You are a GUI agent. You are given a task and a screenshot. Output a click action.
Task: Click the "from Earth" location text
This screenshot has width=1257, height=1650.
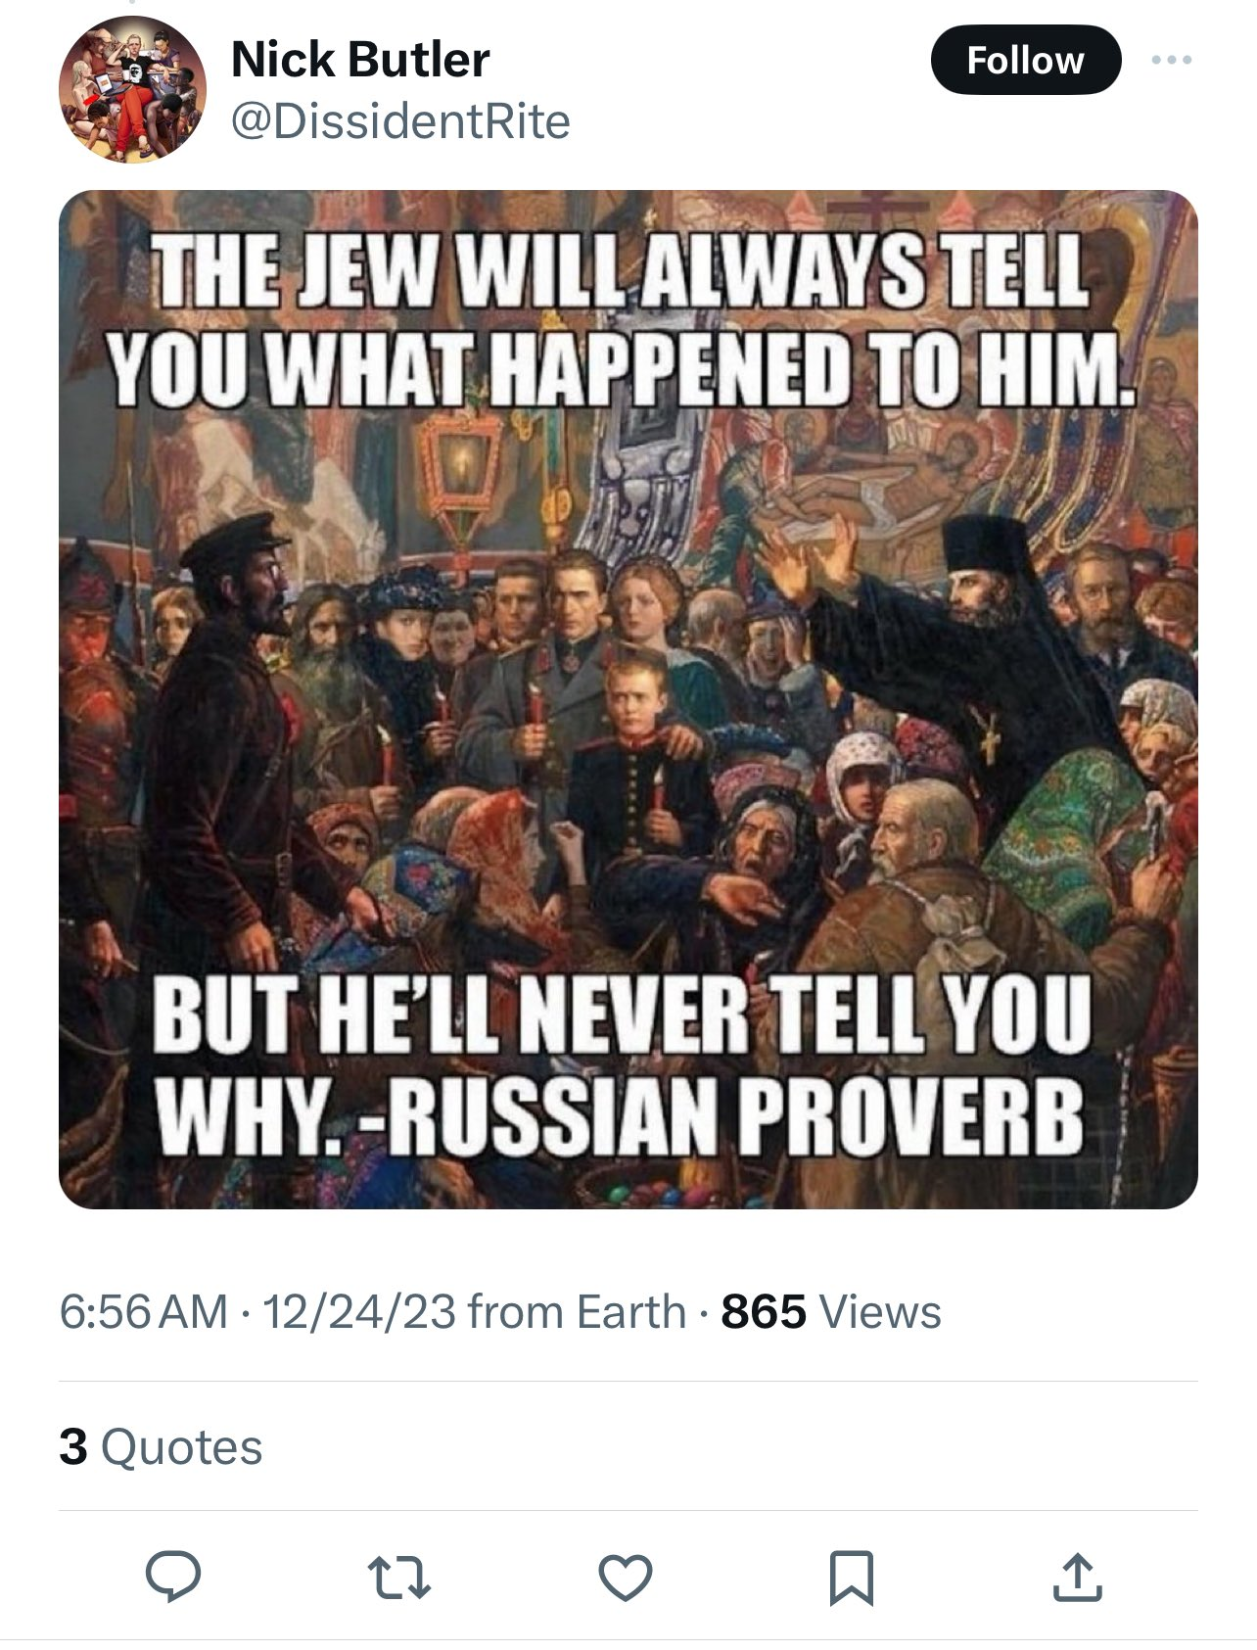coord(576,1312)
